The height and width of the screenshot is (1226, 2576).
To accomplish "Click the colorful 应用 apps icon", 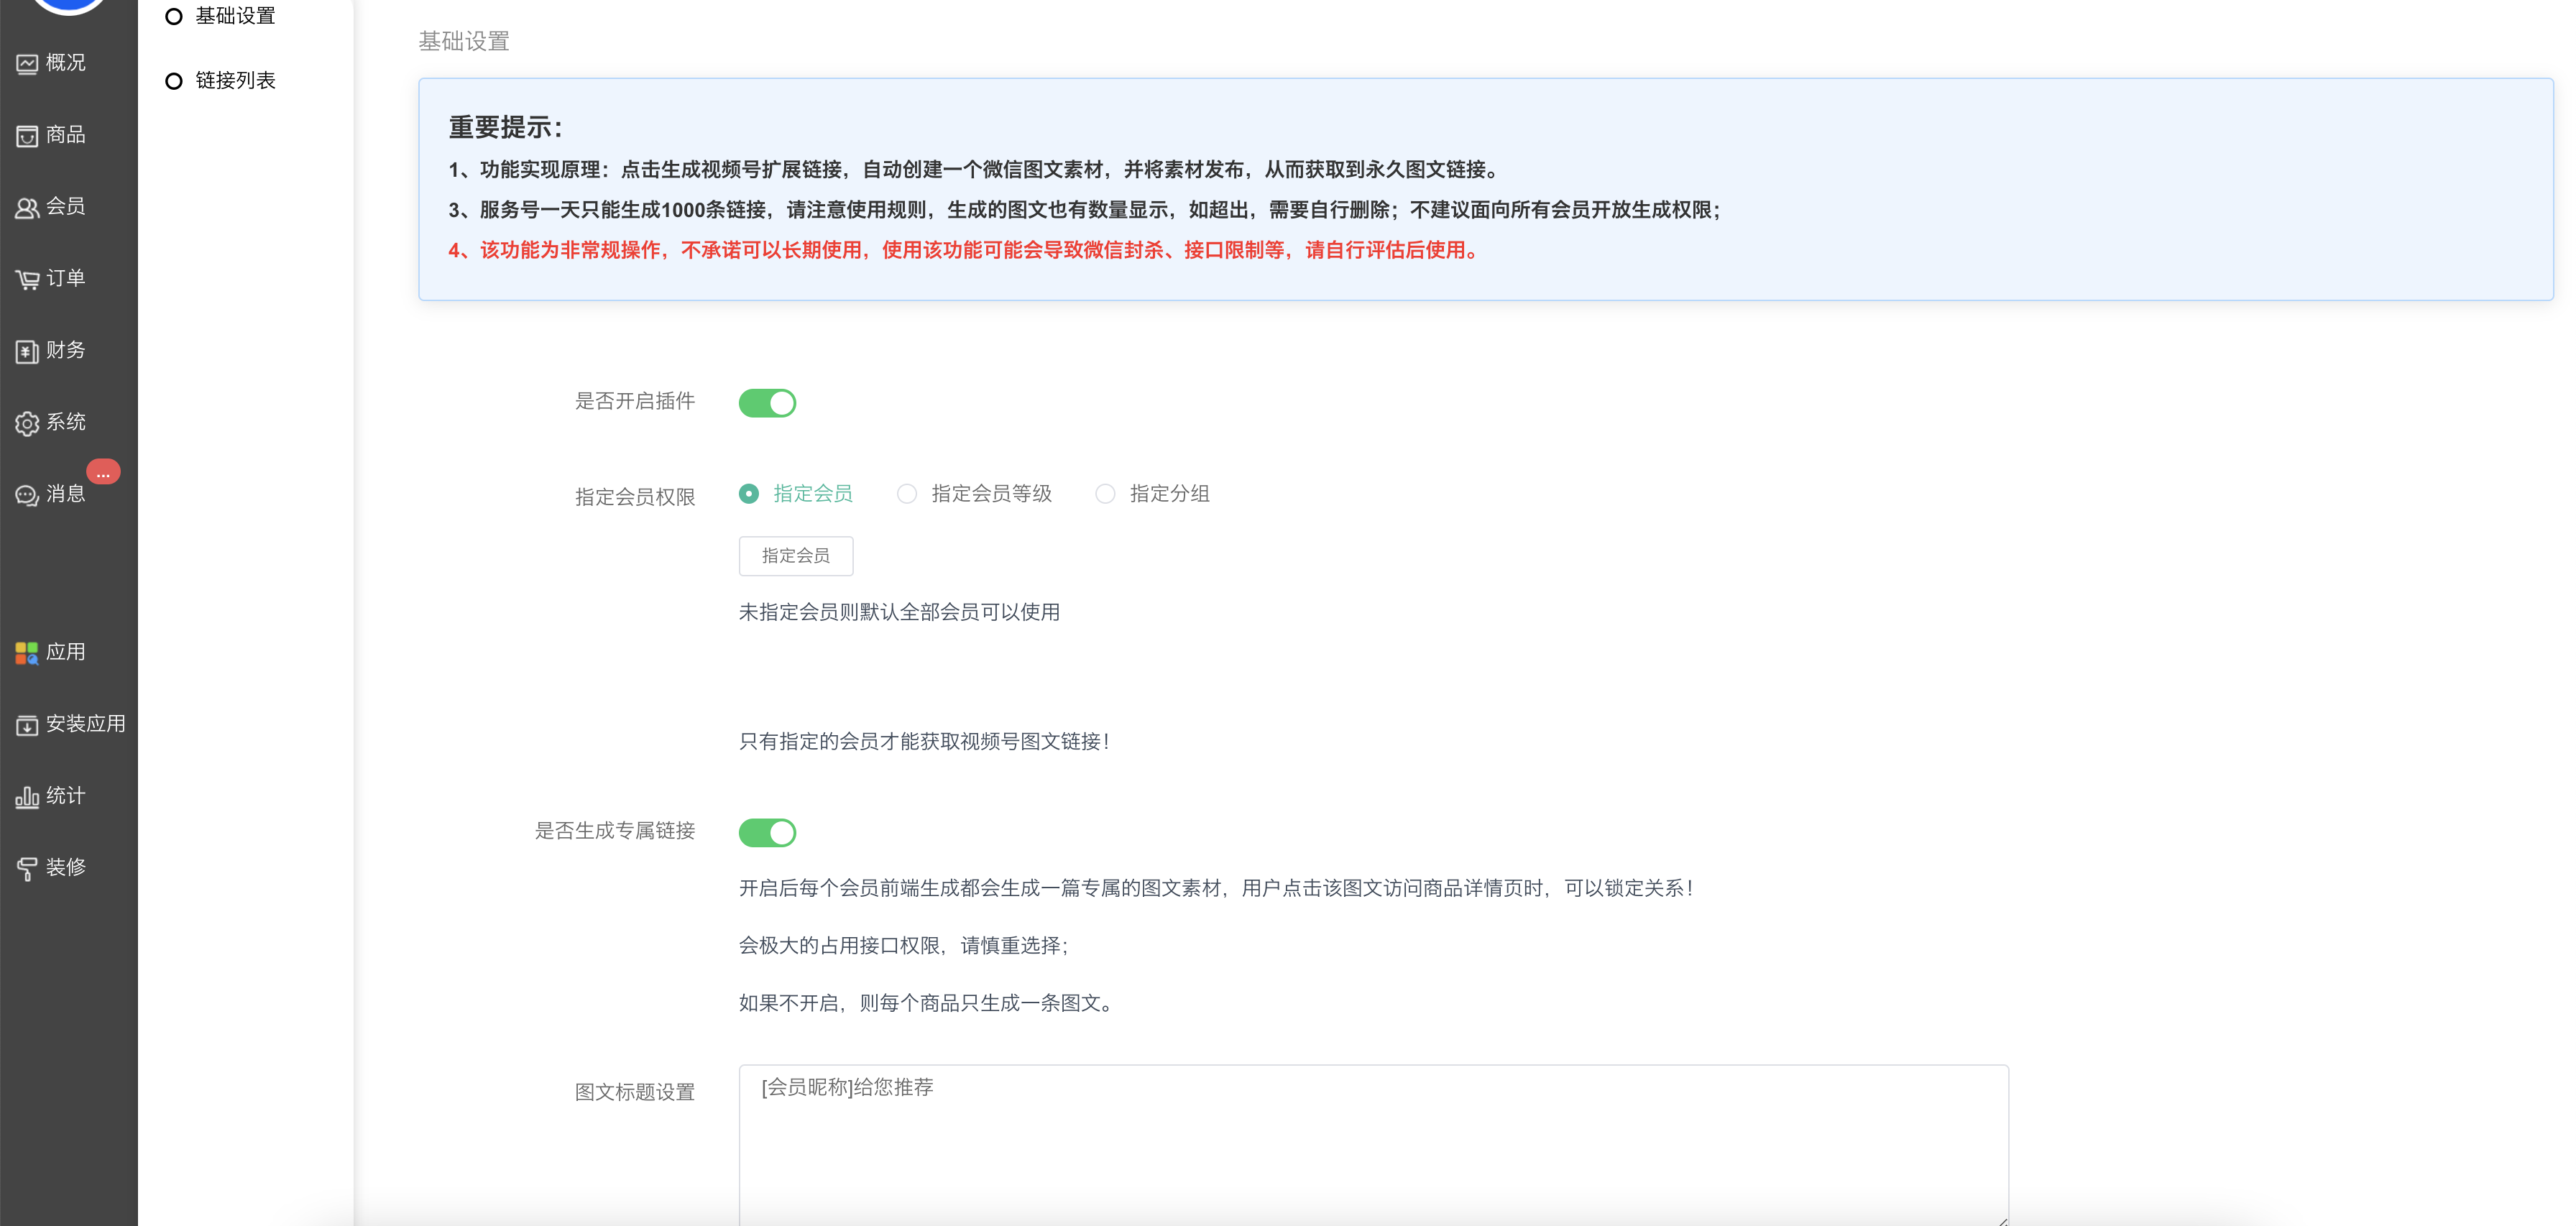I will point(27,653).
